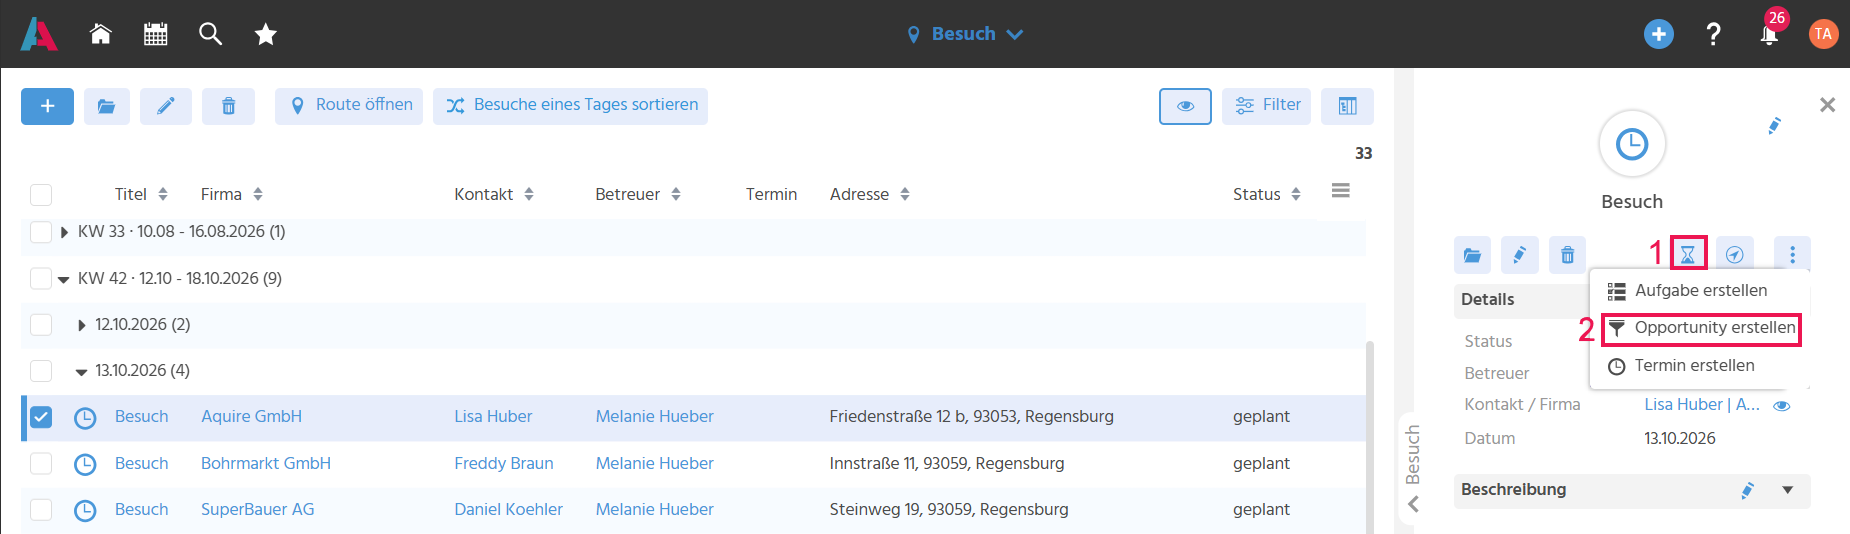This screenshot has width=1850, height=534.
Task: Collapse side panel via Besuch vertical tab
Action: click(x=1413, y=468)
